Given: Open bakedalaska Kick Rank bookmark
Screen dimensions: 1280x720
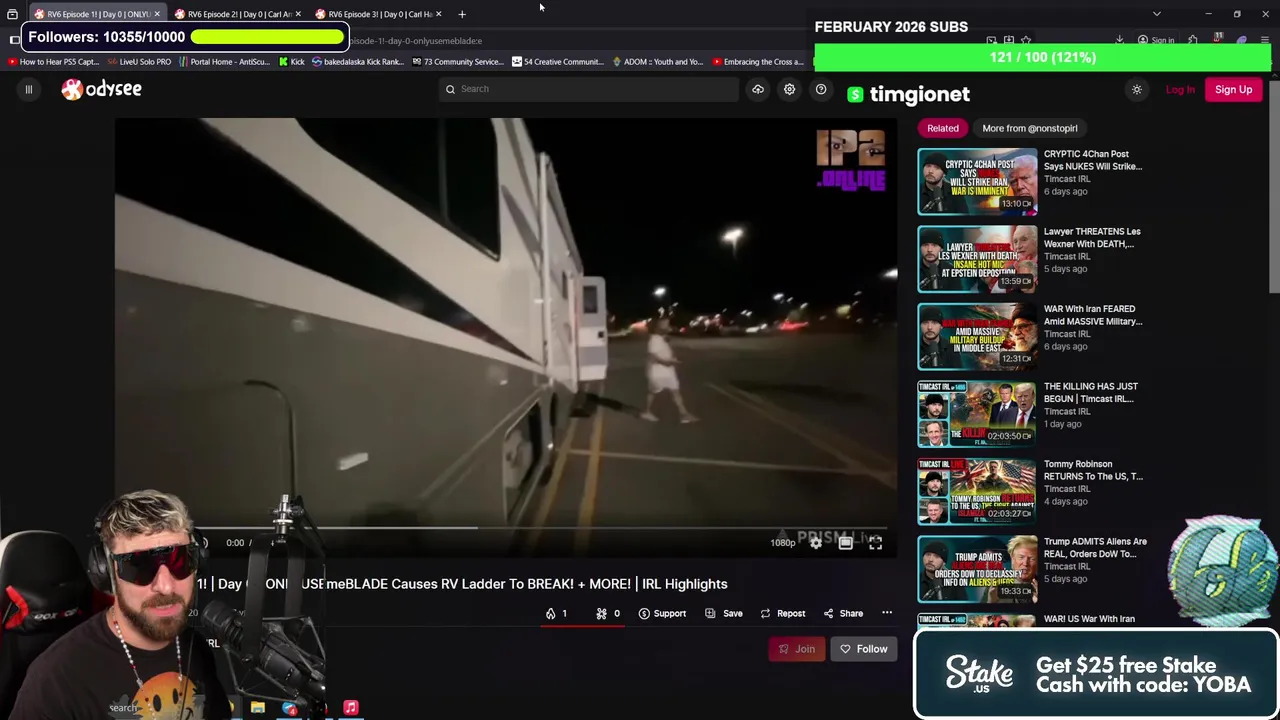Looking at the screenshot, I should pos(357,62).
